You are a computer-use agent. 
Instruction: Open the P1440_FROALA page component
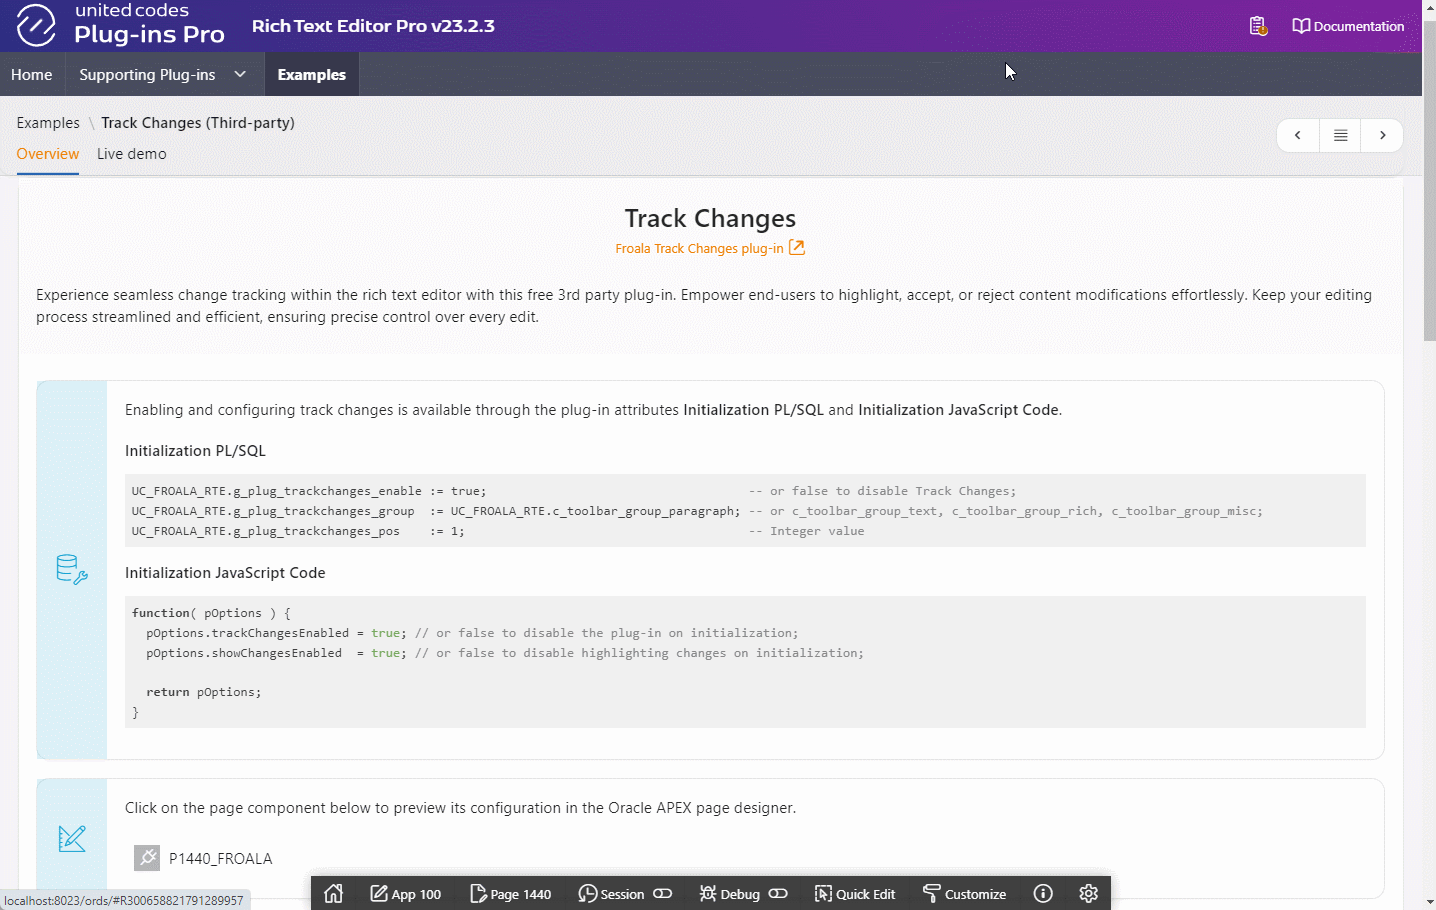tap(221, 859)
